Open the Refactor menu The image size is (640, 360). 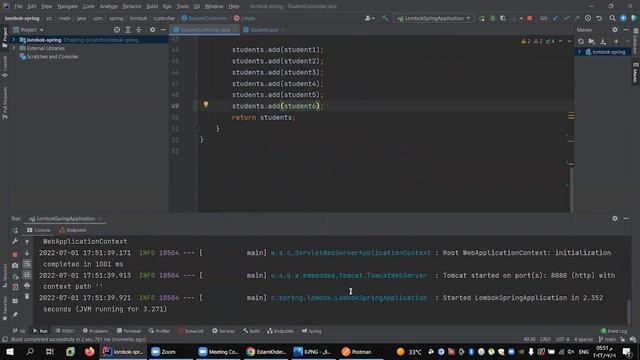[132, 7]
